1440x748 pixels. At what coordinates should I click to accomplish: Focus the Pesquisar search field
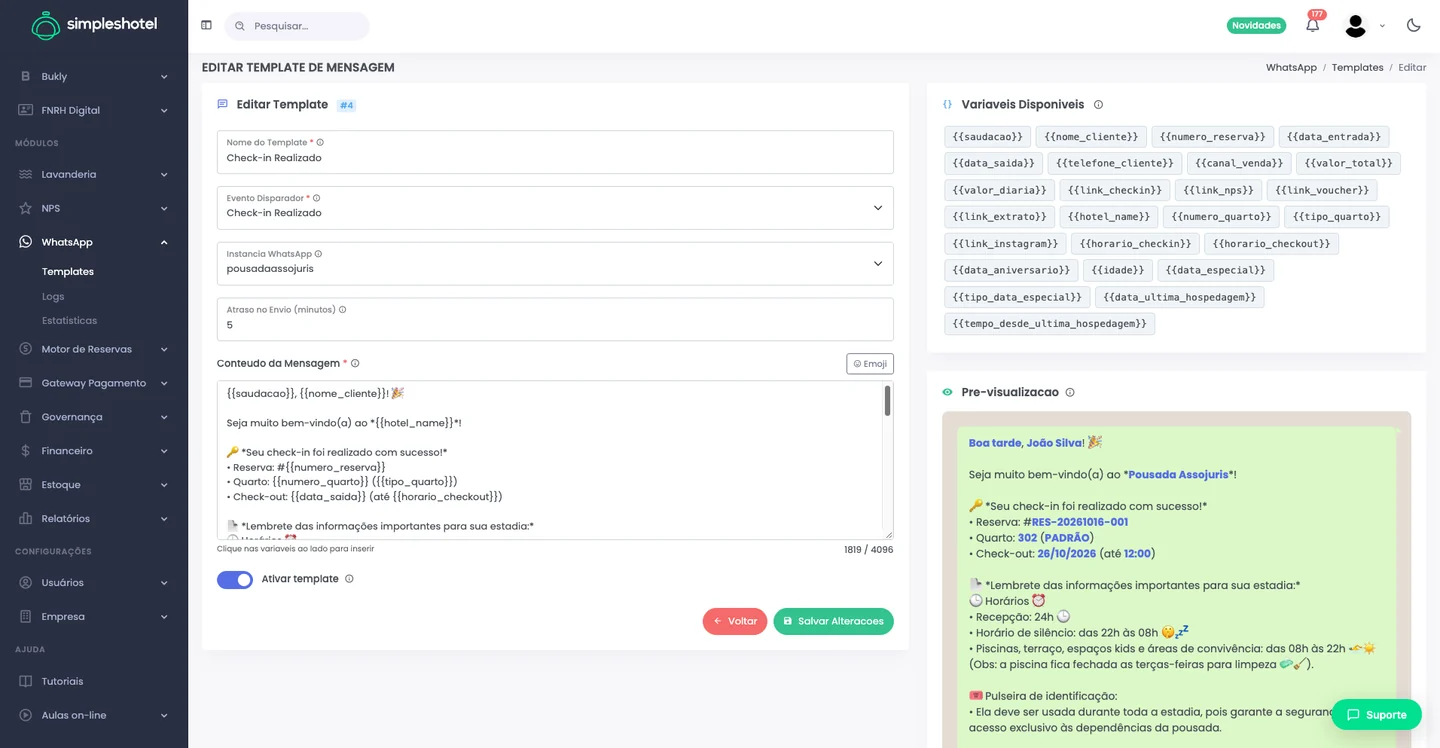click(x=297, y=26)
